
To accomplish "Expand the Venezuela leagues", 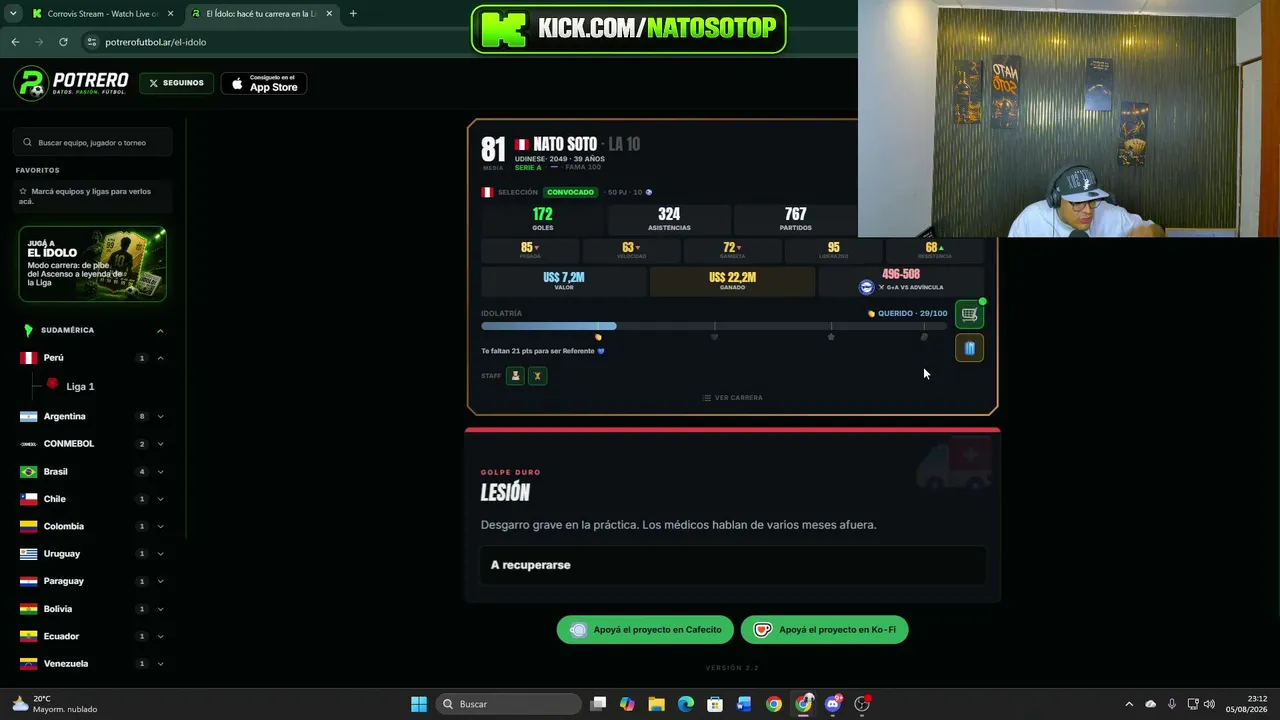I will (x=160, y=664).
